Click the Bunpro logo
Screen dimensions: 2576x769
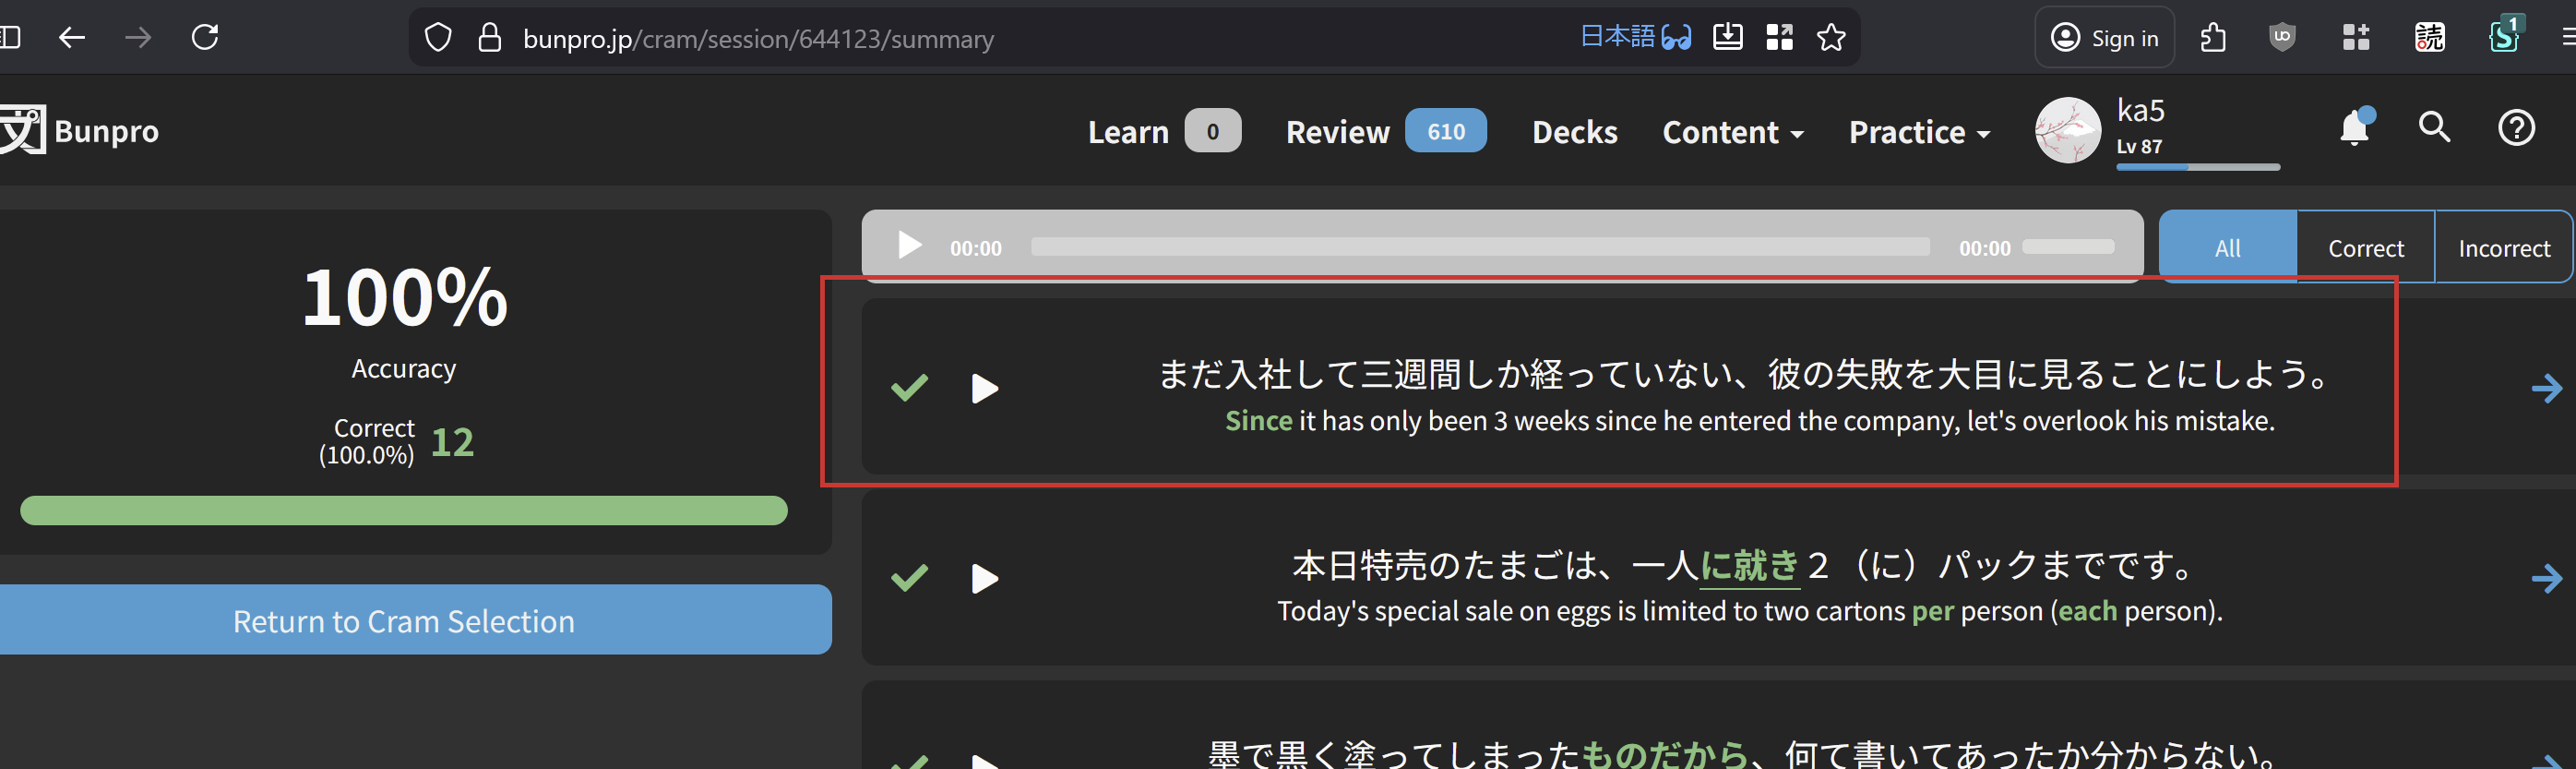coord(80,131)
